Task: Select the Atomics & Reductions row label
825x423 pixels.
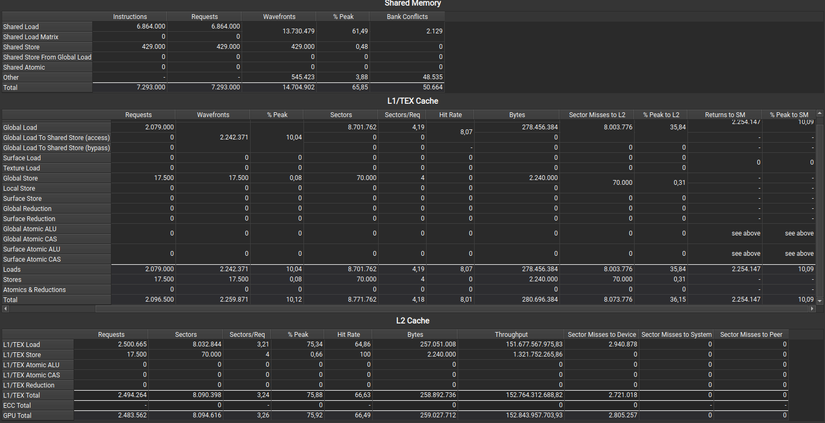Action: click(57, 289)
